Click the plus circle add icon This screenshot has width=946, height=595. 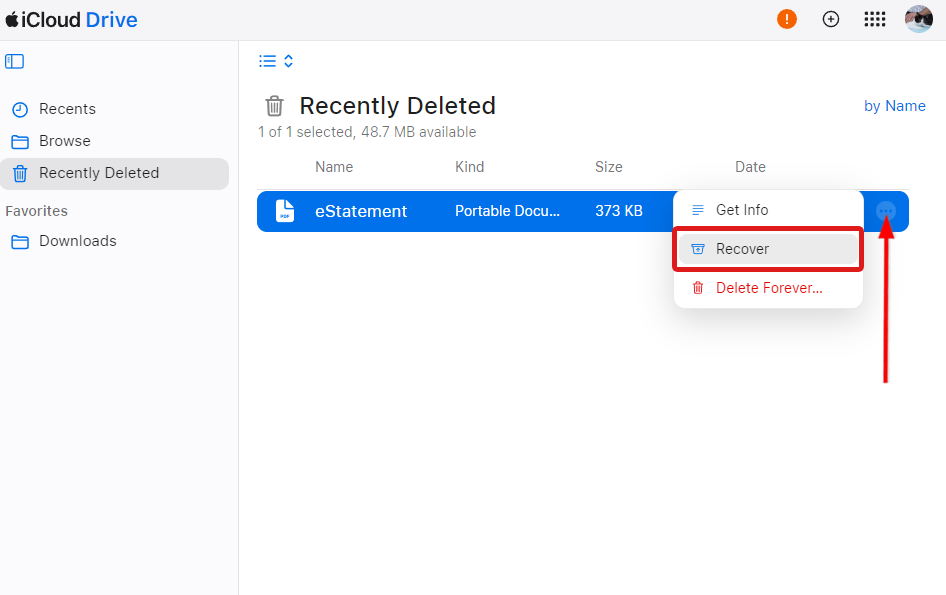pos(831,19)
